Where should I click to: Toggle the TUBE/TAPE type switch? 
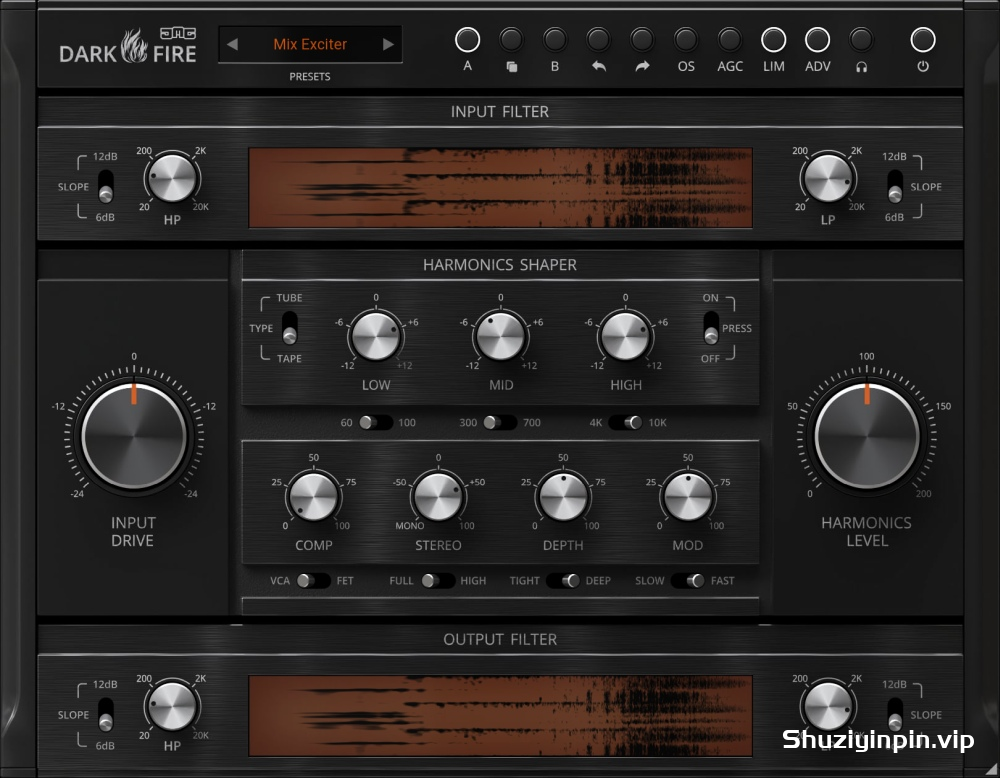click(290, 328)
